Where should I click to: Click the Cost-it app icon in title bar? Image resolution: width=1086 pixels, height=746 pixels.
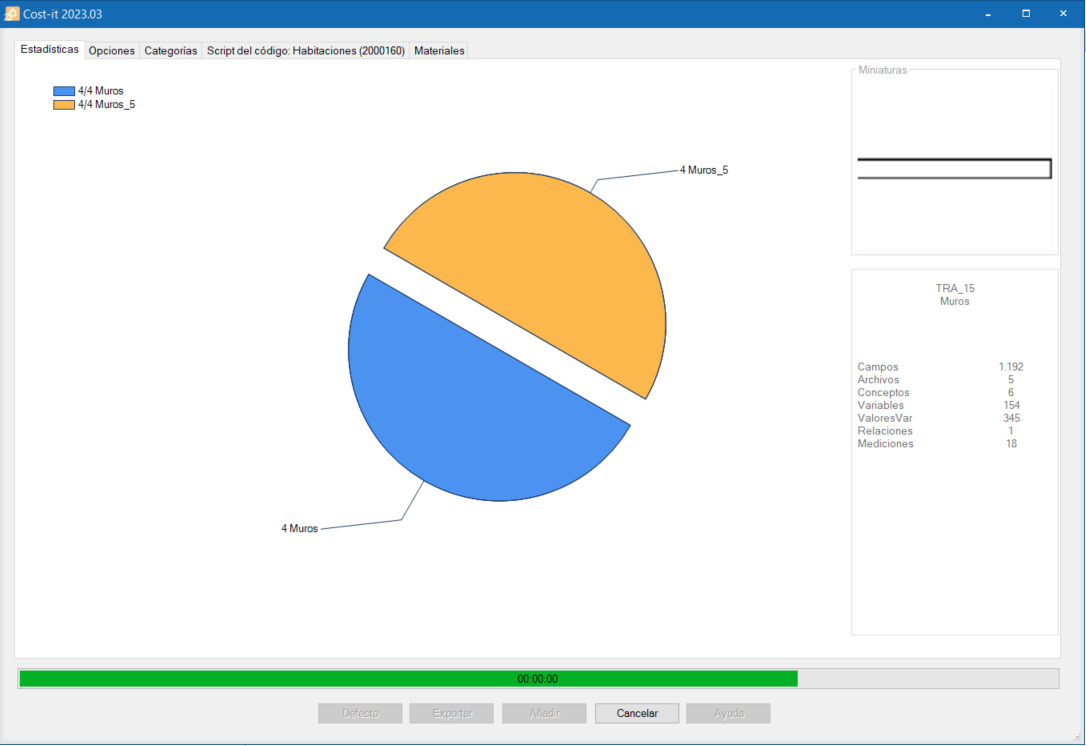point(12,14)
